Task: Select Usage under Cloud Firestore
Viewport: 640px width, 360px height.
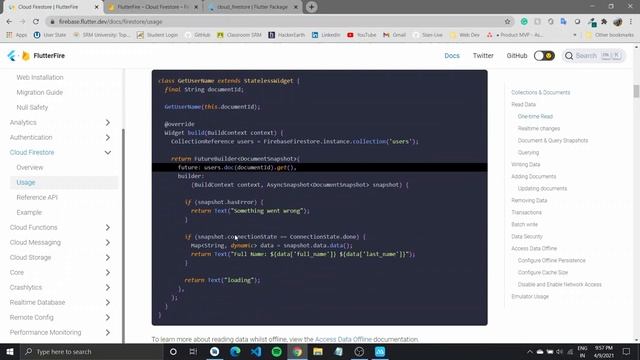Action: pyautogui.click(x=26, y=182)
